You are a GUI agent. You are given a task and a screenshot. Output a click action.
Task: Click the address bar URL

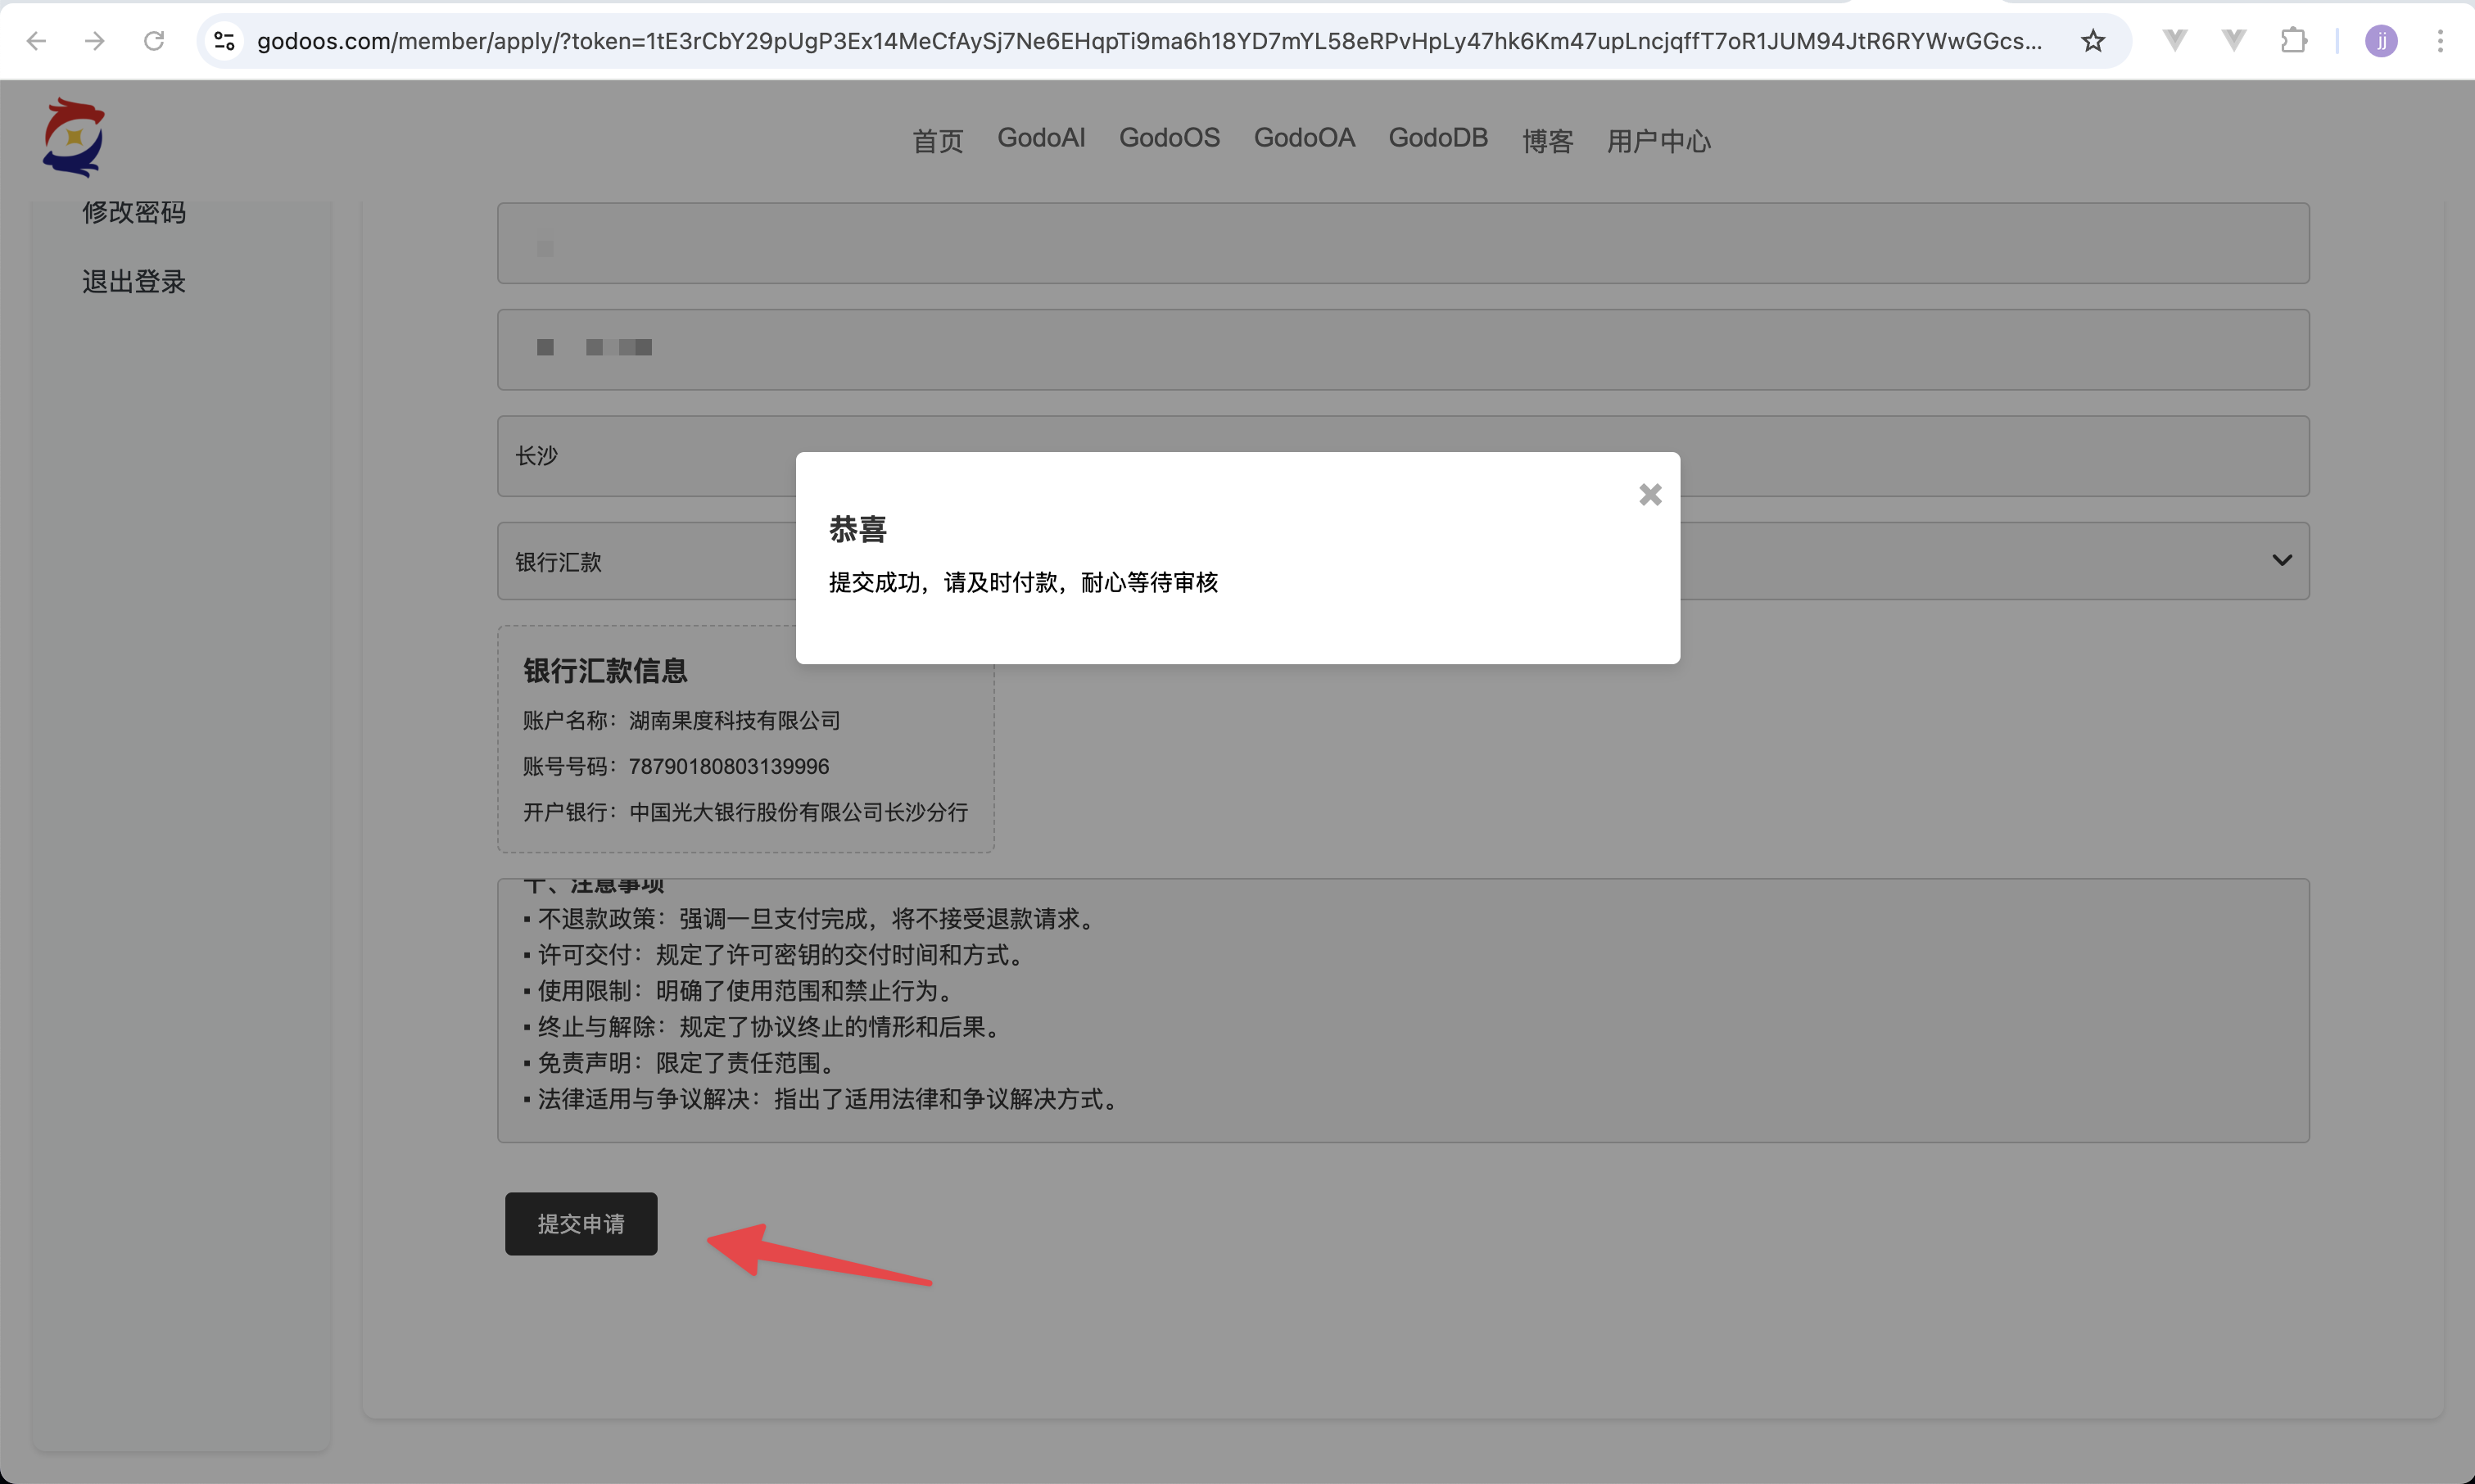pos(1149,41)
